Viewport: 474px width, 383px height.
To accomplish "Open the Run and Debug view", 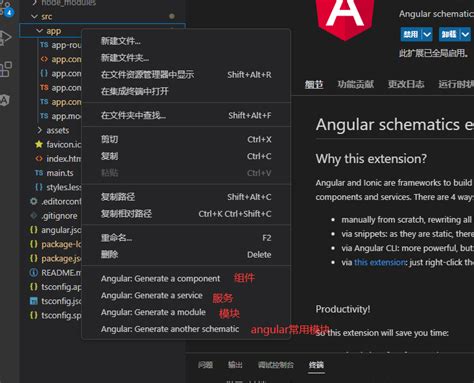I will pyautogui.click(x=5, y=37).
